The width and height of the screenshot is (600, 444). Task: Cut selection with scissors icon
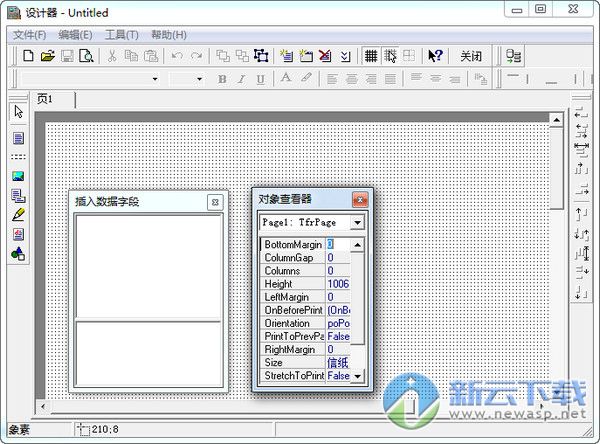click(x=112, y=56)
